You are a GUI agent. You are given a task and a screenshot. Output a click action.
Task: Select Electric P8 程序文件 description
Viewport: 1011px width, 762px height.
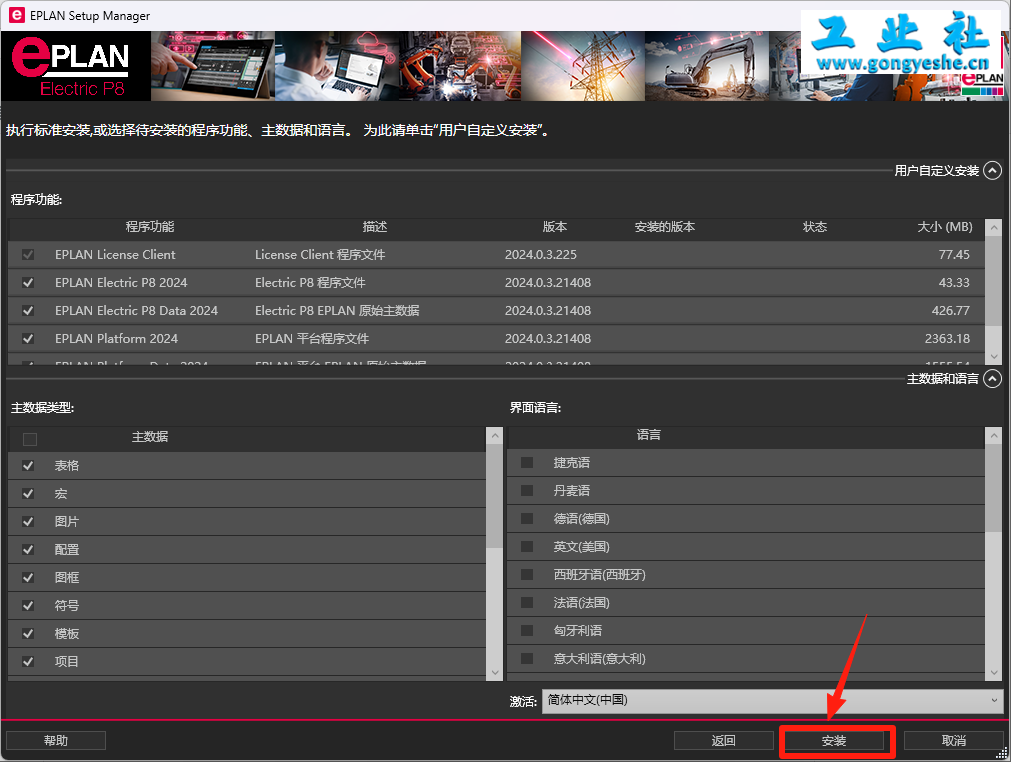[x=310, y=282]
